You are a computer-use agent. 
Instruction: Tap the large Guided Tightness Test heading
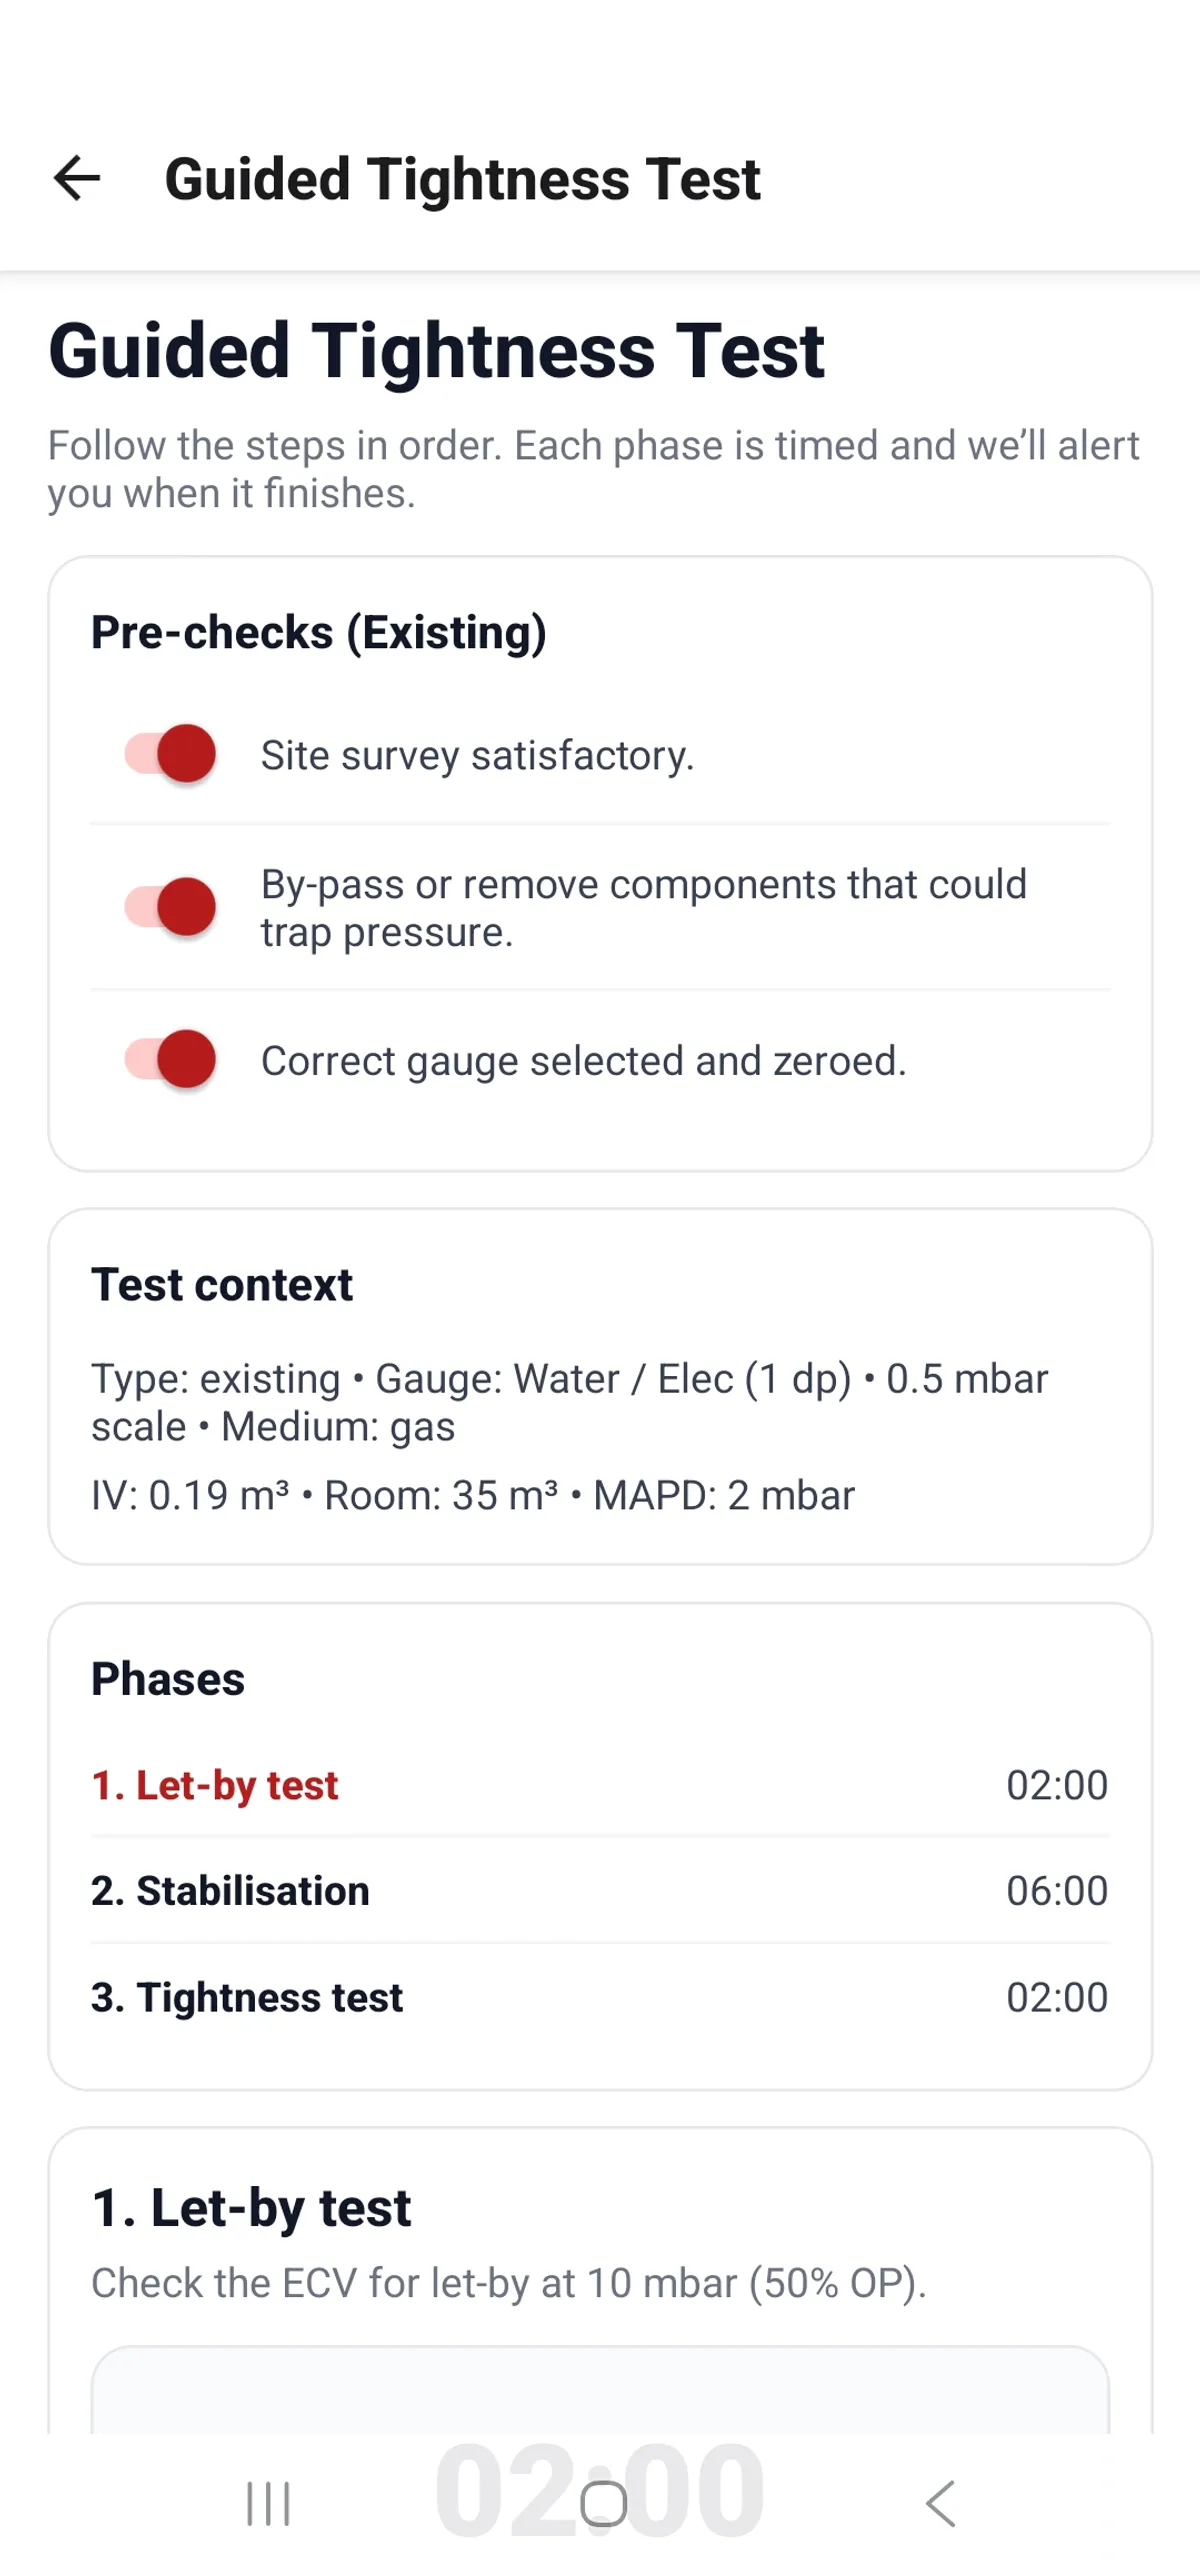pyautogui.click(x=436, y=351)
